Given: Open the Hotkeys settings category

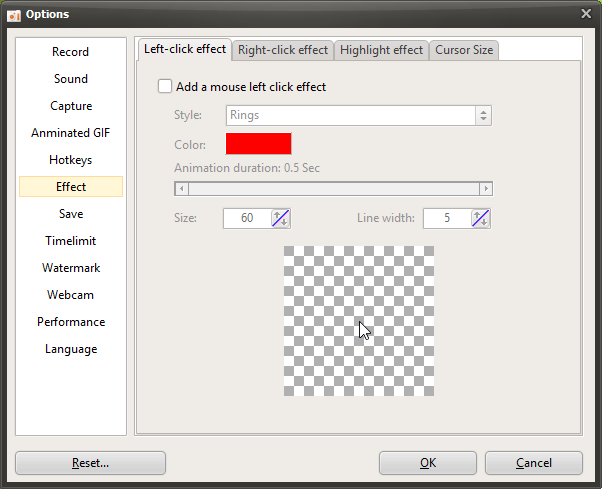Looking at the screenshot, I should pyautogui.click(x=71, y=160).
